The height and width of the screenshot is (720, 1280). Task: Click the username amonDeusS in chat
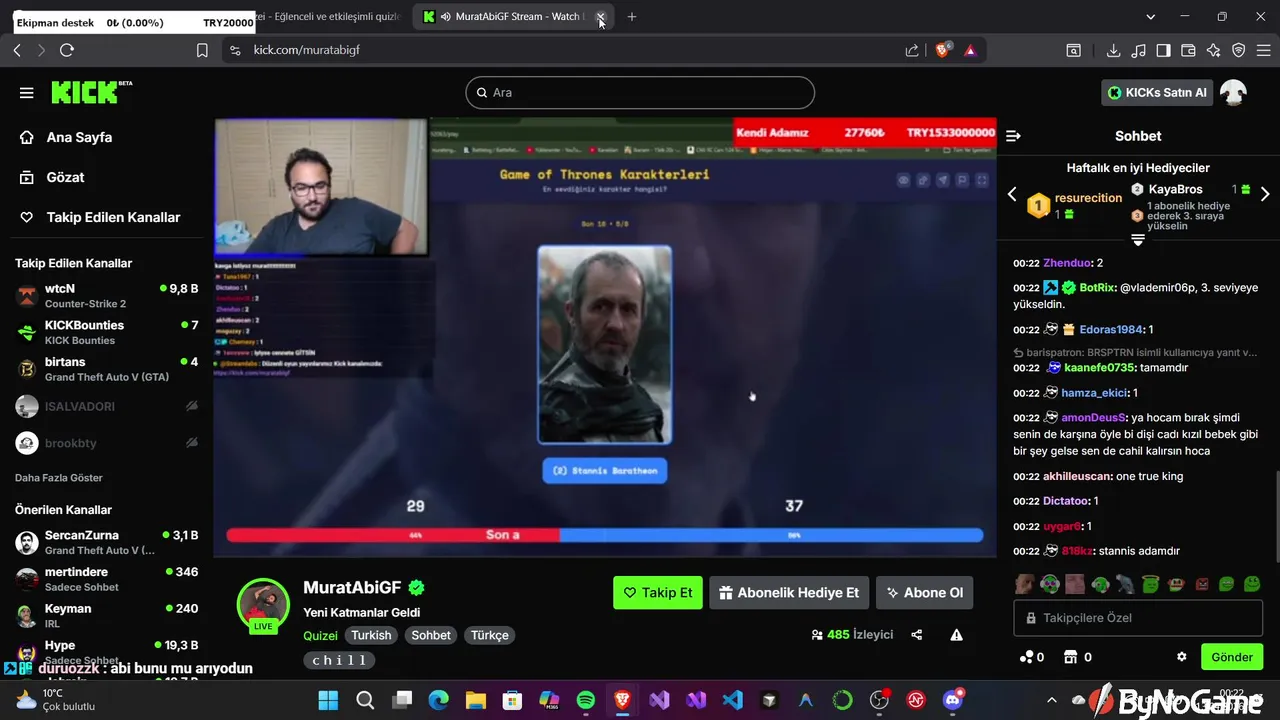[1094, 418]
